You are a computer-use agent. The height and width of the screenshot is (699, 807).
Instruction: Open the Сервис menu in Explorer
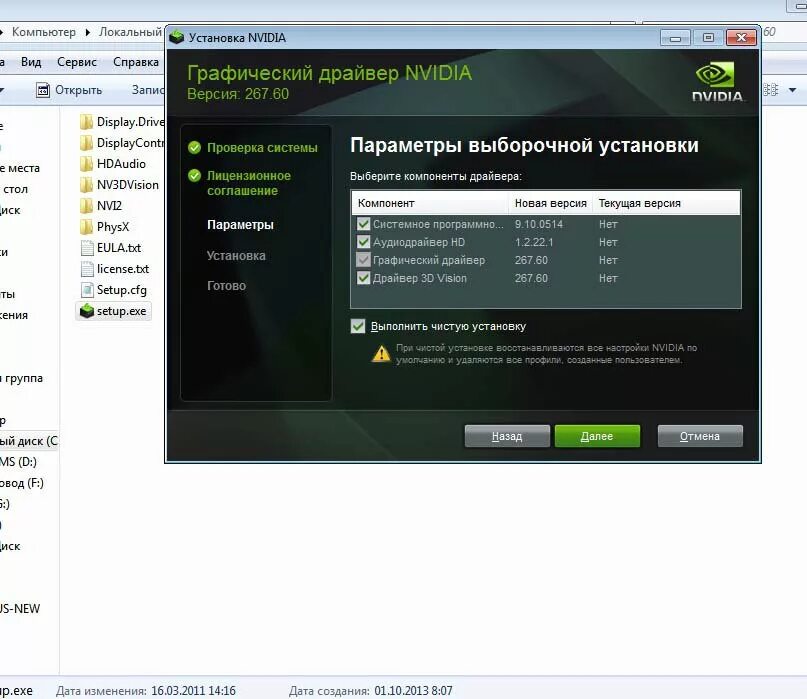pyautogui.click(x=77, y=62)
